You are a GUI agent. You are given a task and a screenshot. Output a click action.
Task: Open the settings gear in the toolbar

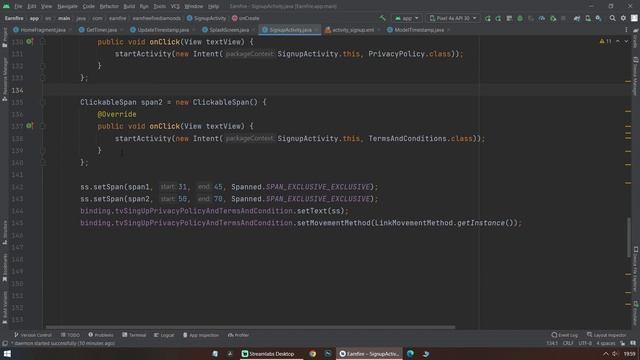623,18
